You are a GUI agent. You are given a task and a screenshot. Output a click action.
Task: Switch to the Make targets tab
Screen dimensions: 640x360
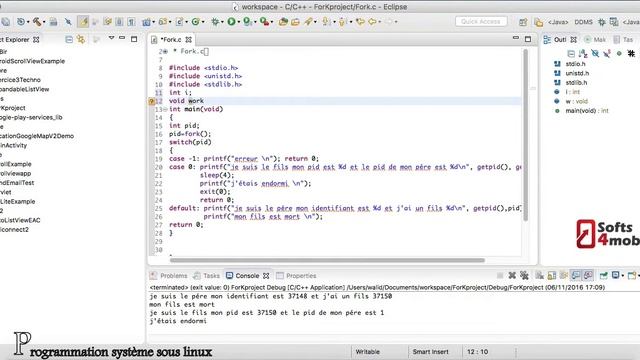[x=595, y=40]
